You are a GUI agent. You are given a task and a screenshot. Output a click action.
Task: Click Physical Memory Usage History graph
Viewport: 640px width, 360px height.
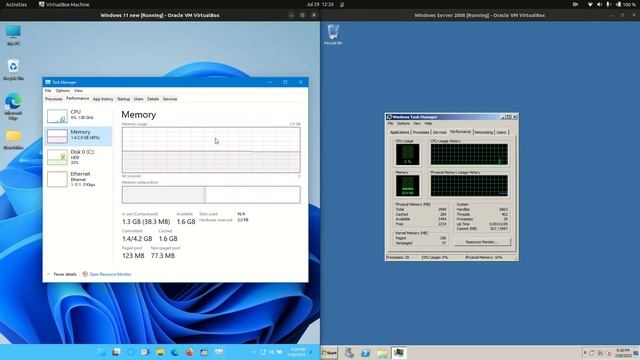[469, 186]
